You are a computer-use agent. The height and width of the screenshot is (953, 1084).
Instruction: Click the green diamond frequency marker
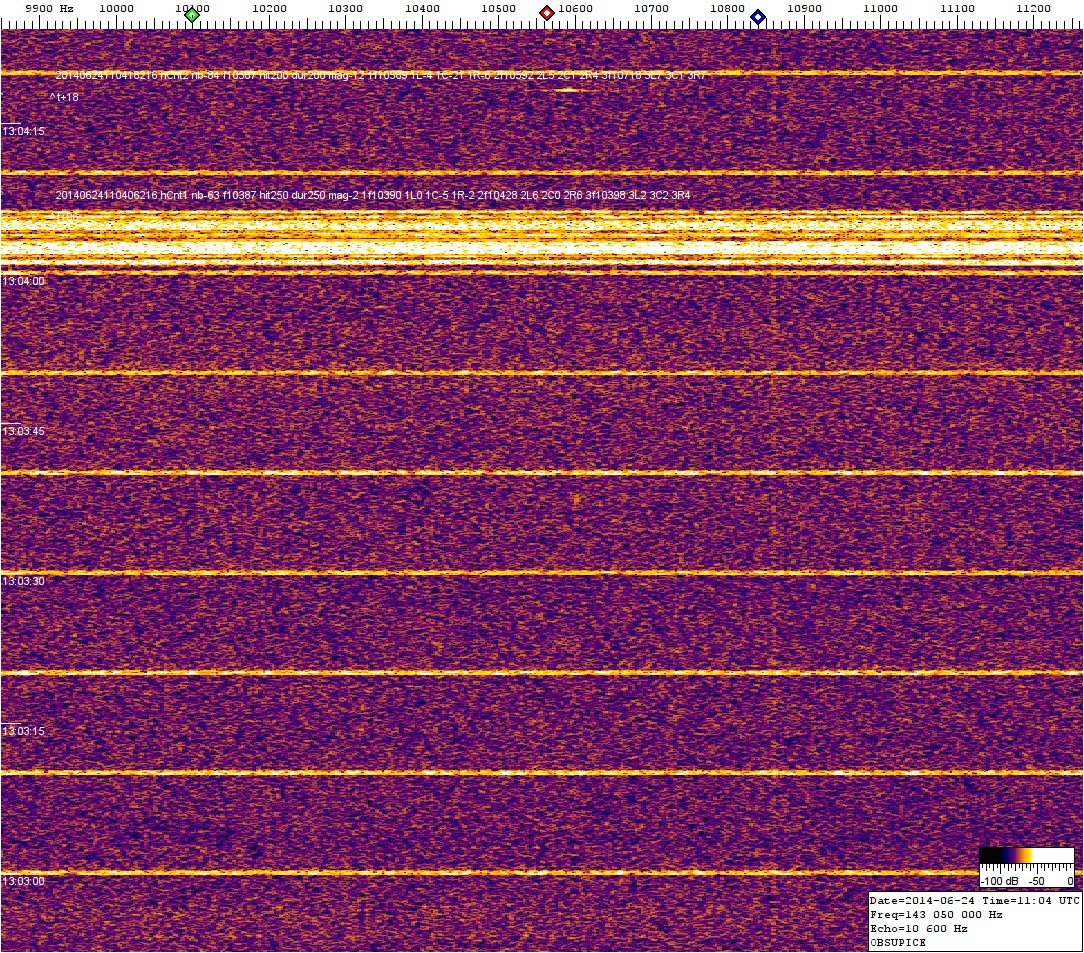[192, 14]
